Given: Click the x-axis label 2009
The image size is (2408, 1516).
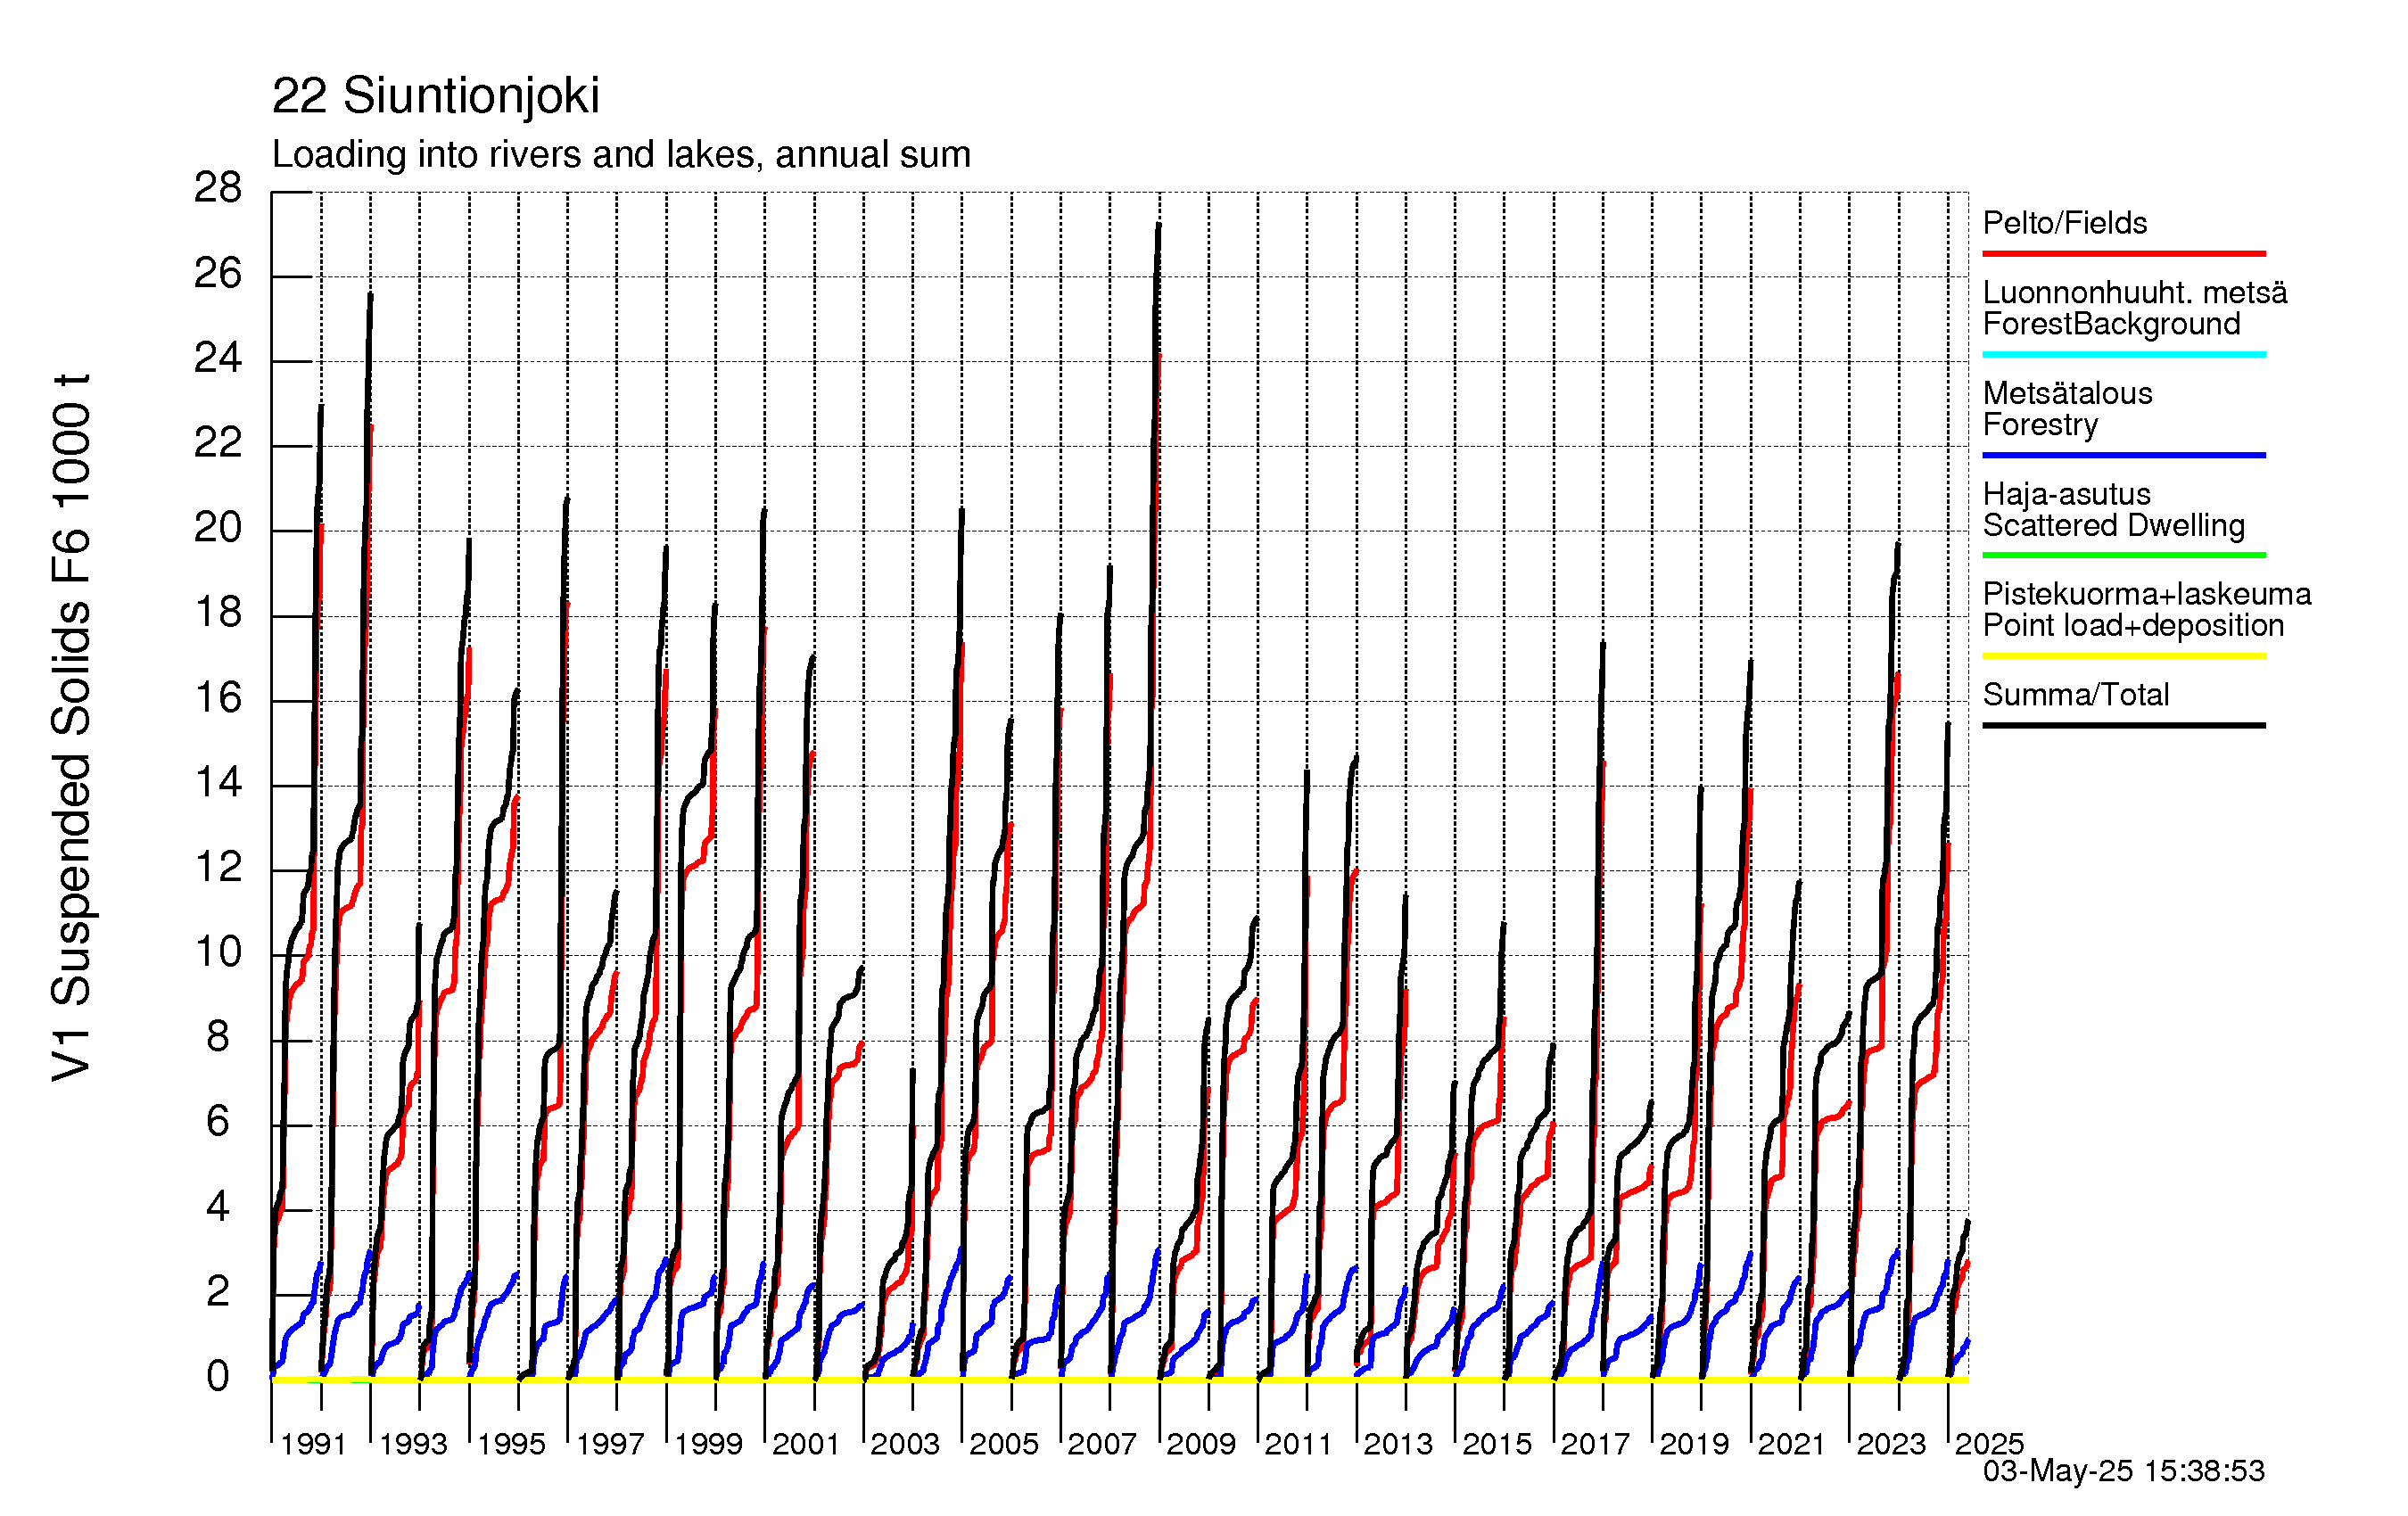Looking at the screenshot, I should click(1201, 1444).
